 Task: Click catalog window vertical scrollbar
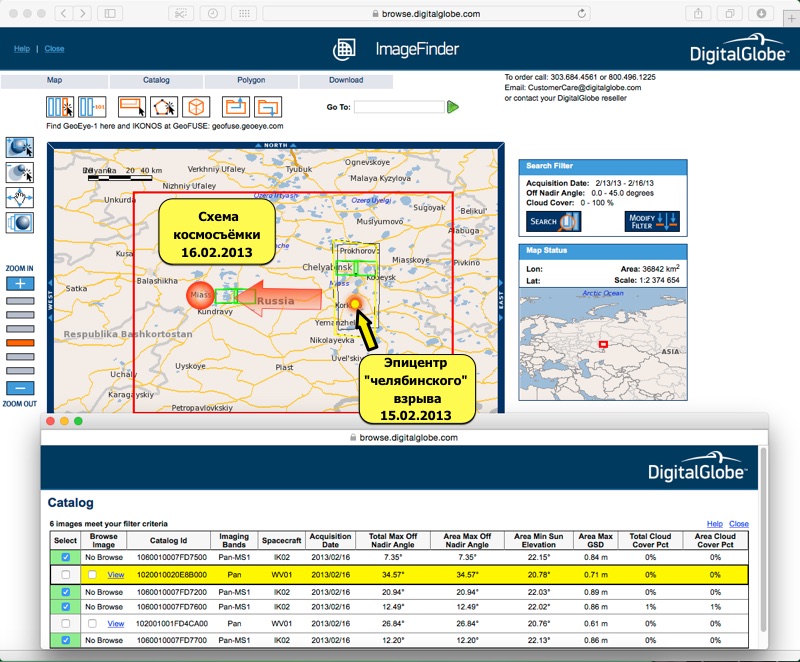763,541
